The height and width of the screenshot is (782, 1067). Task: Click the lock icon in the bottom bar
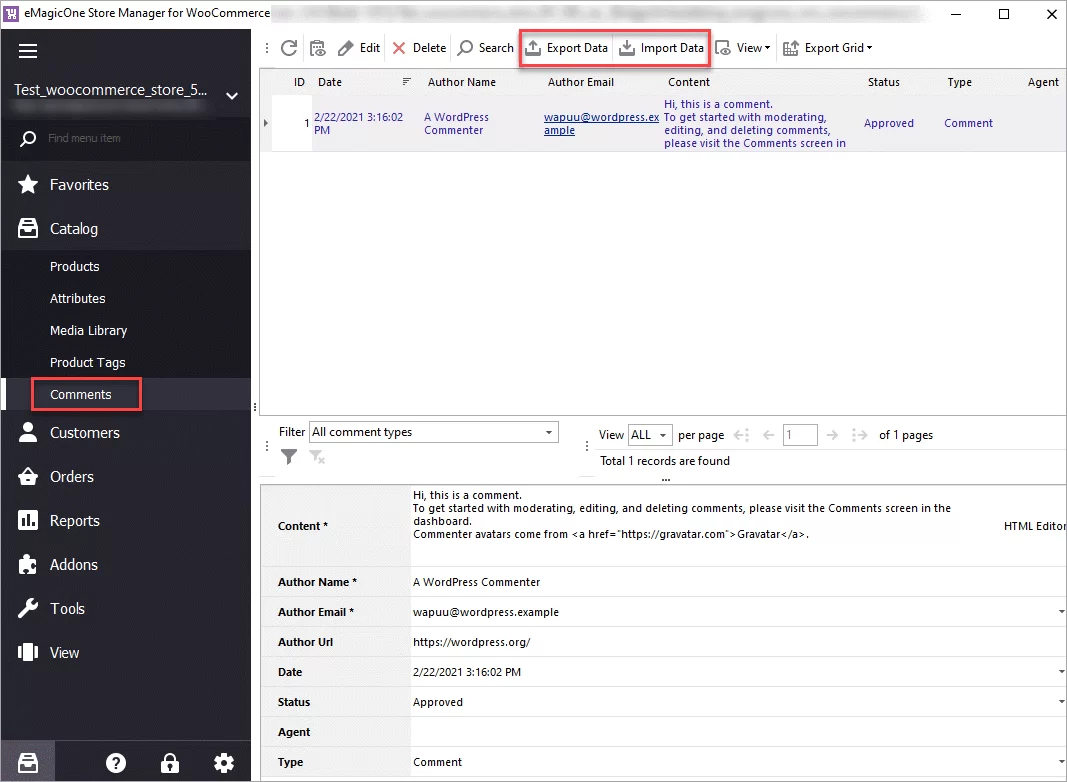click(x=170, y=762)
